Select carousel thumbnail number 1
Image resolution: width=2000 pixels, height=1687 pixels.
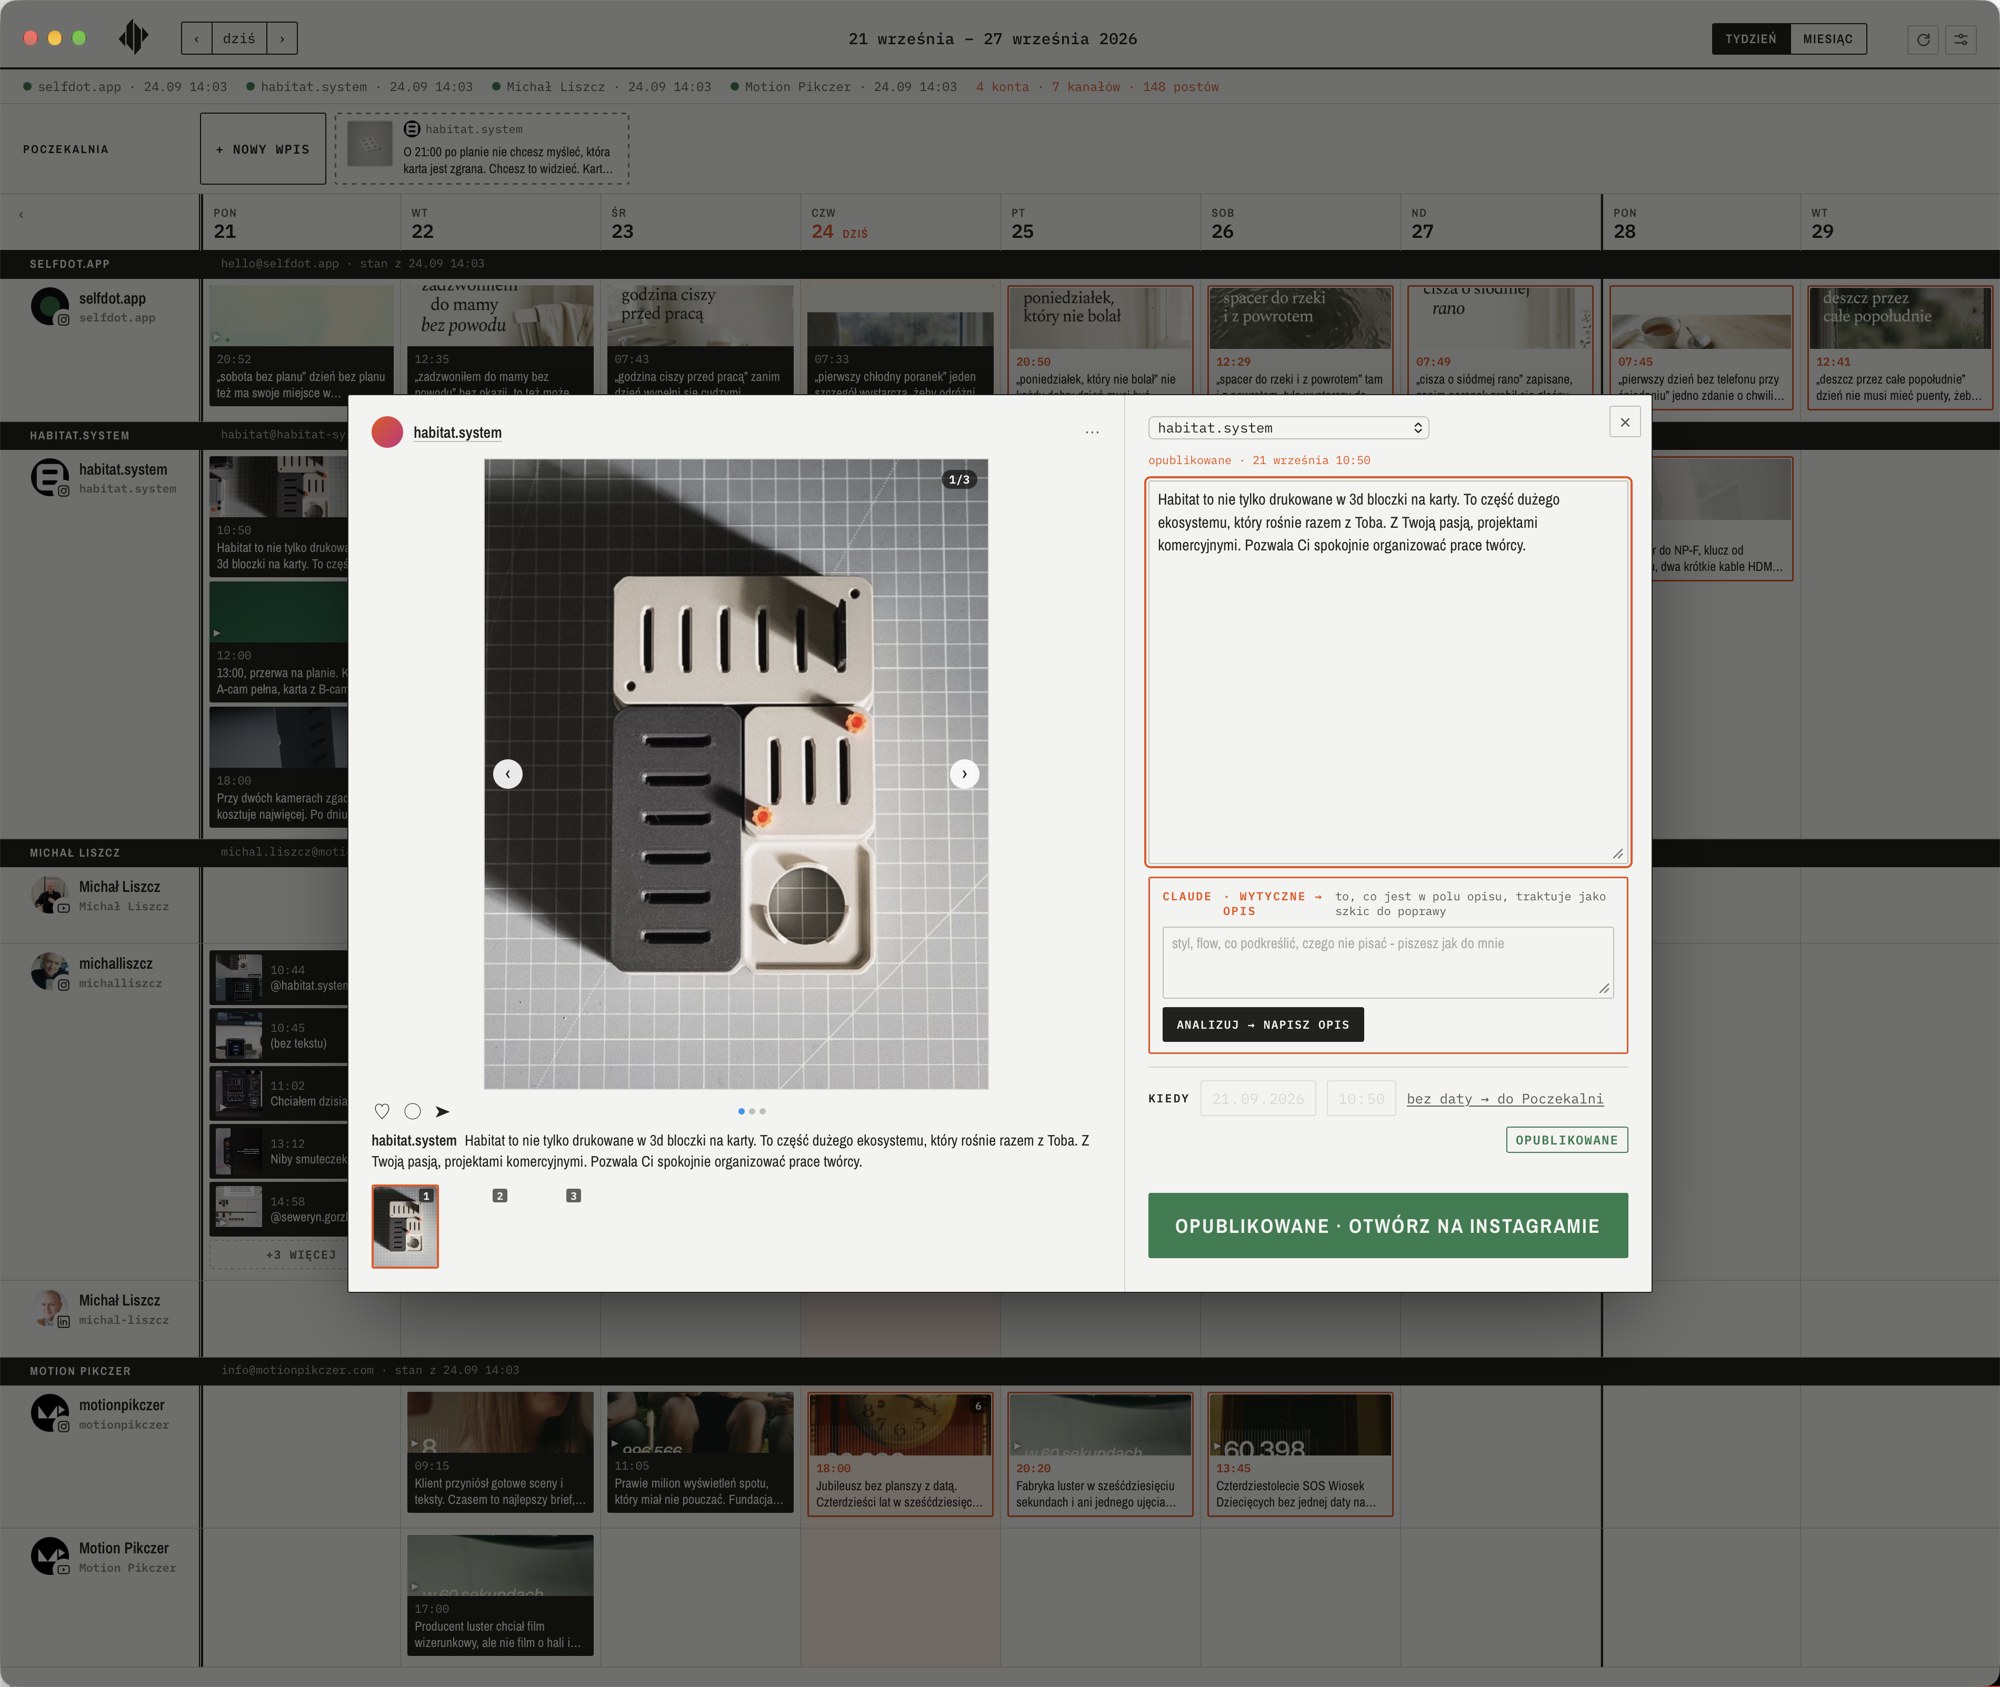coord(405,1226)
